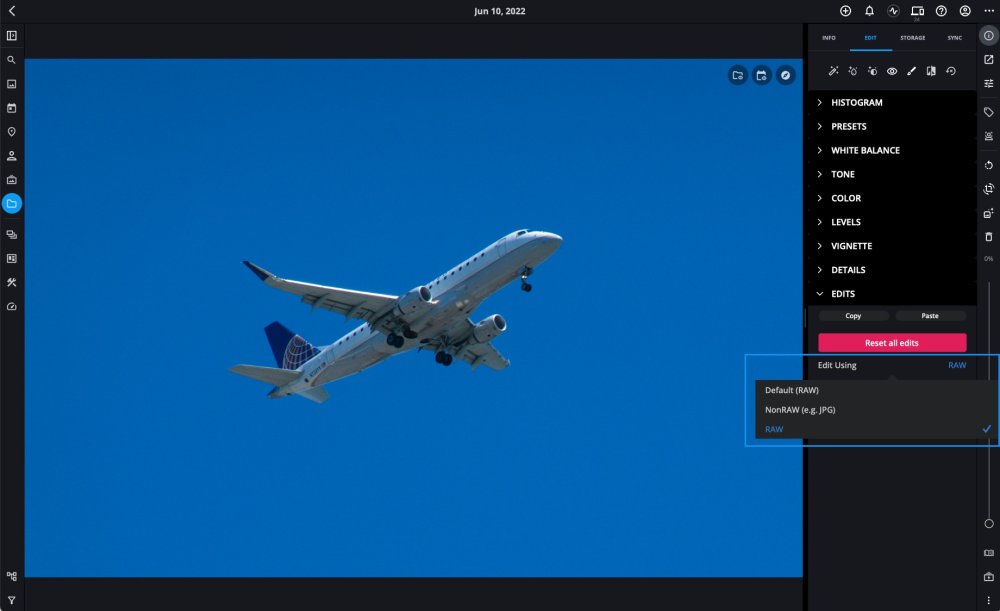Viewport: 1000px width, 611px height.
Task: Click the open-external share icon
Action: click(x=989, y=59)
